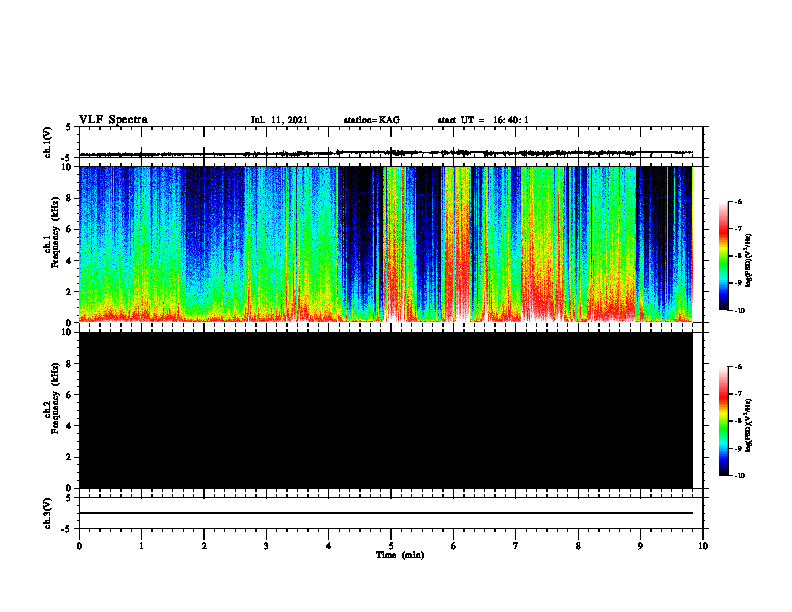
Task: Click inside the black ch.2 spectrogram panel
Action: 386,410
